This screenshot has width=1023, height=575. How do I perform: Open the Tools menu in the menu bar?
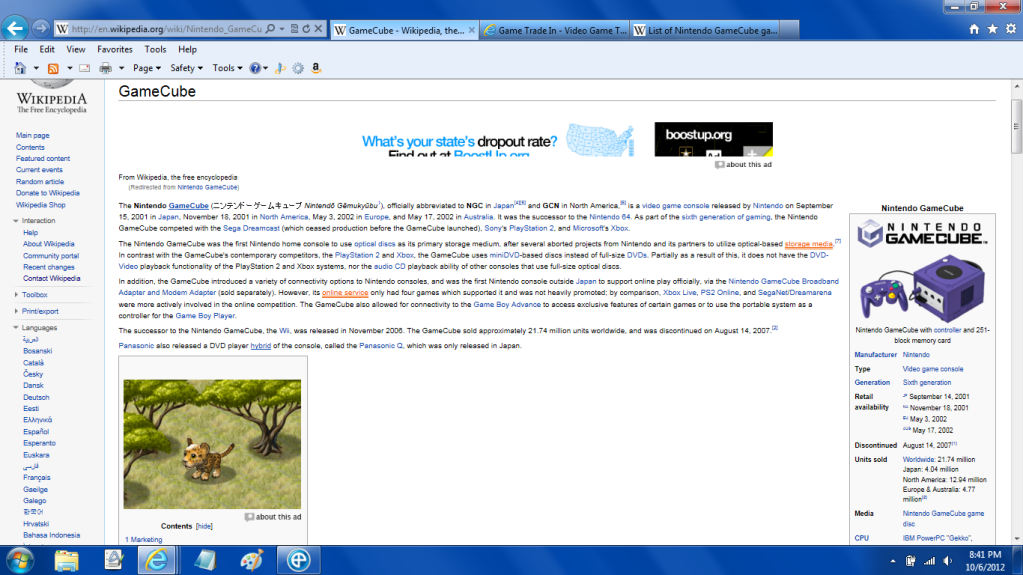point(155,50)
